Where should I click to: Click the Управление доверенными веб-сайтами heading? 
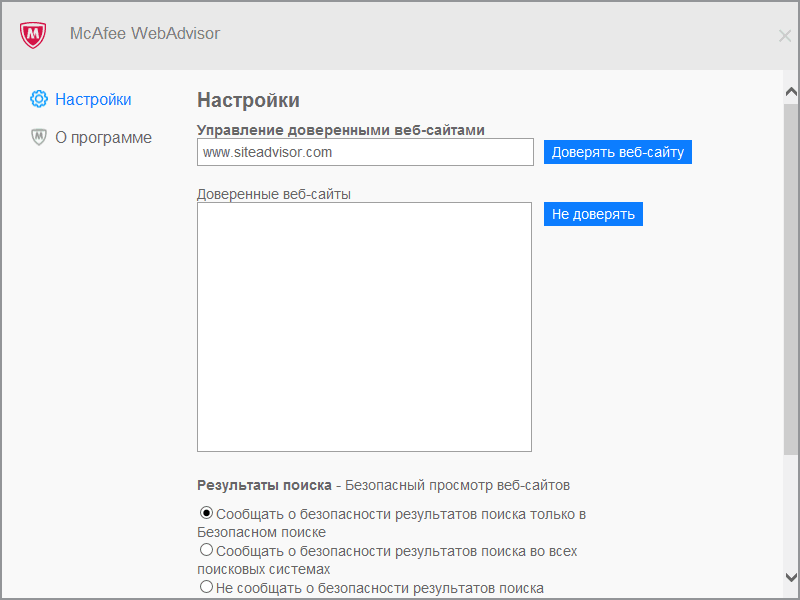(341, 130)
